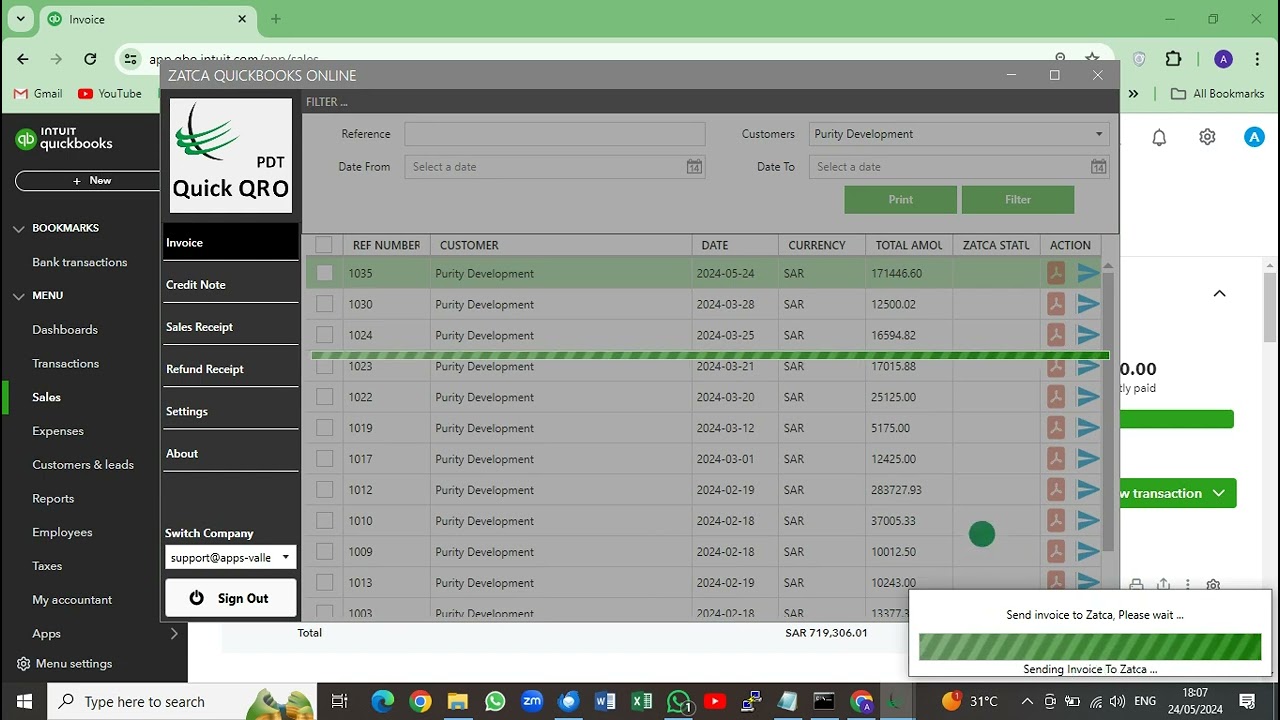Open PDF icon for invoice 1022
The image size is (1280, 720).
(x=1056, y=397)
